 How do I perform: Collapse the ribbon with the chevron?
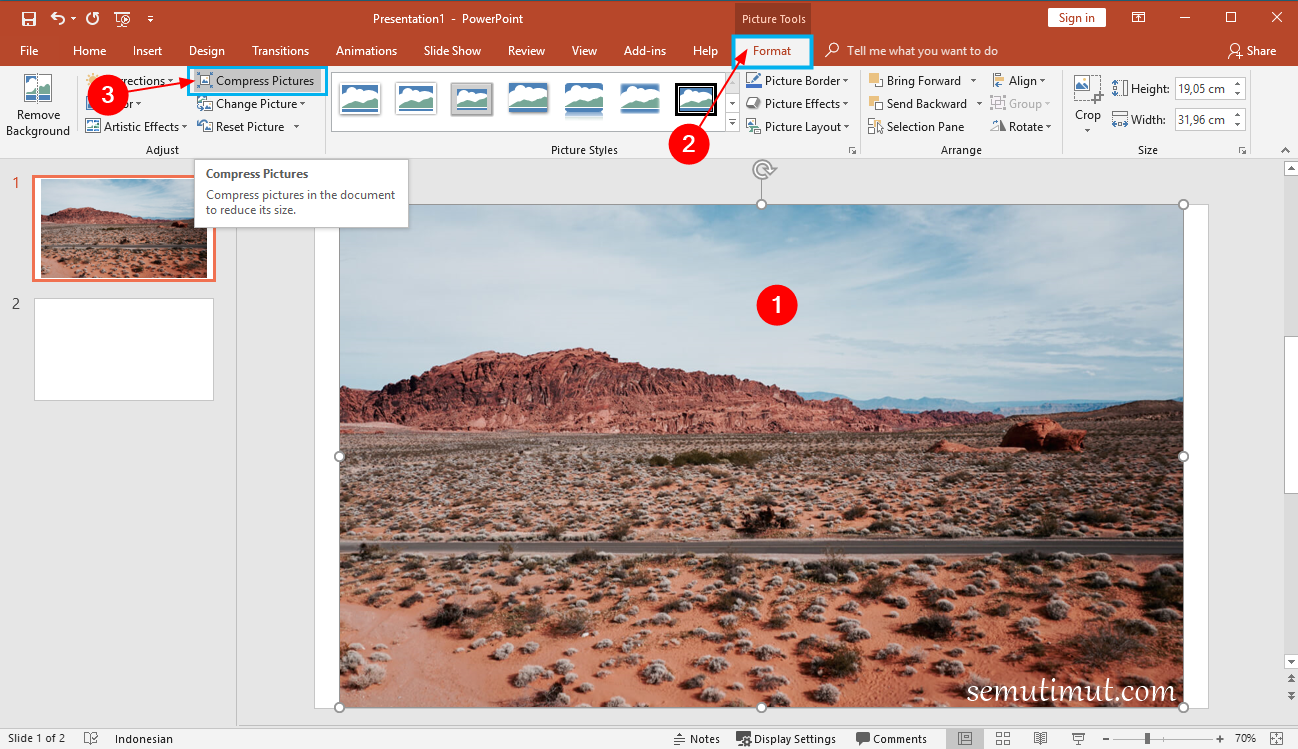(1285, 150)
